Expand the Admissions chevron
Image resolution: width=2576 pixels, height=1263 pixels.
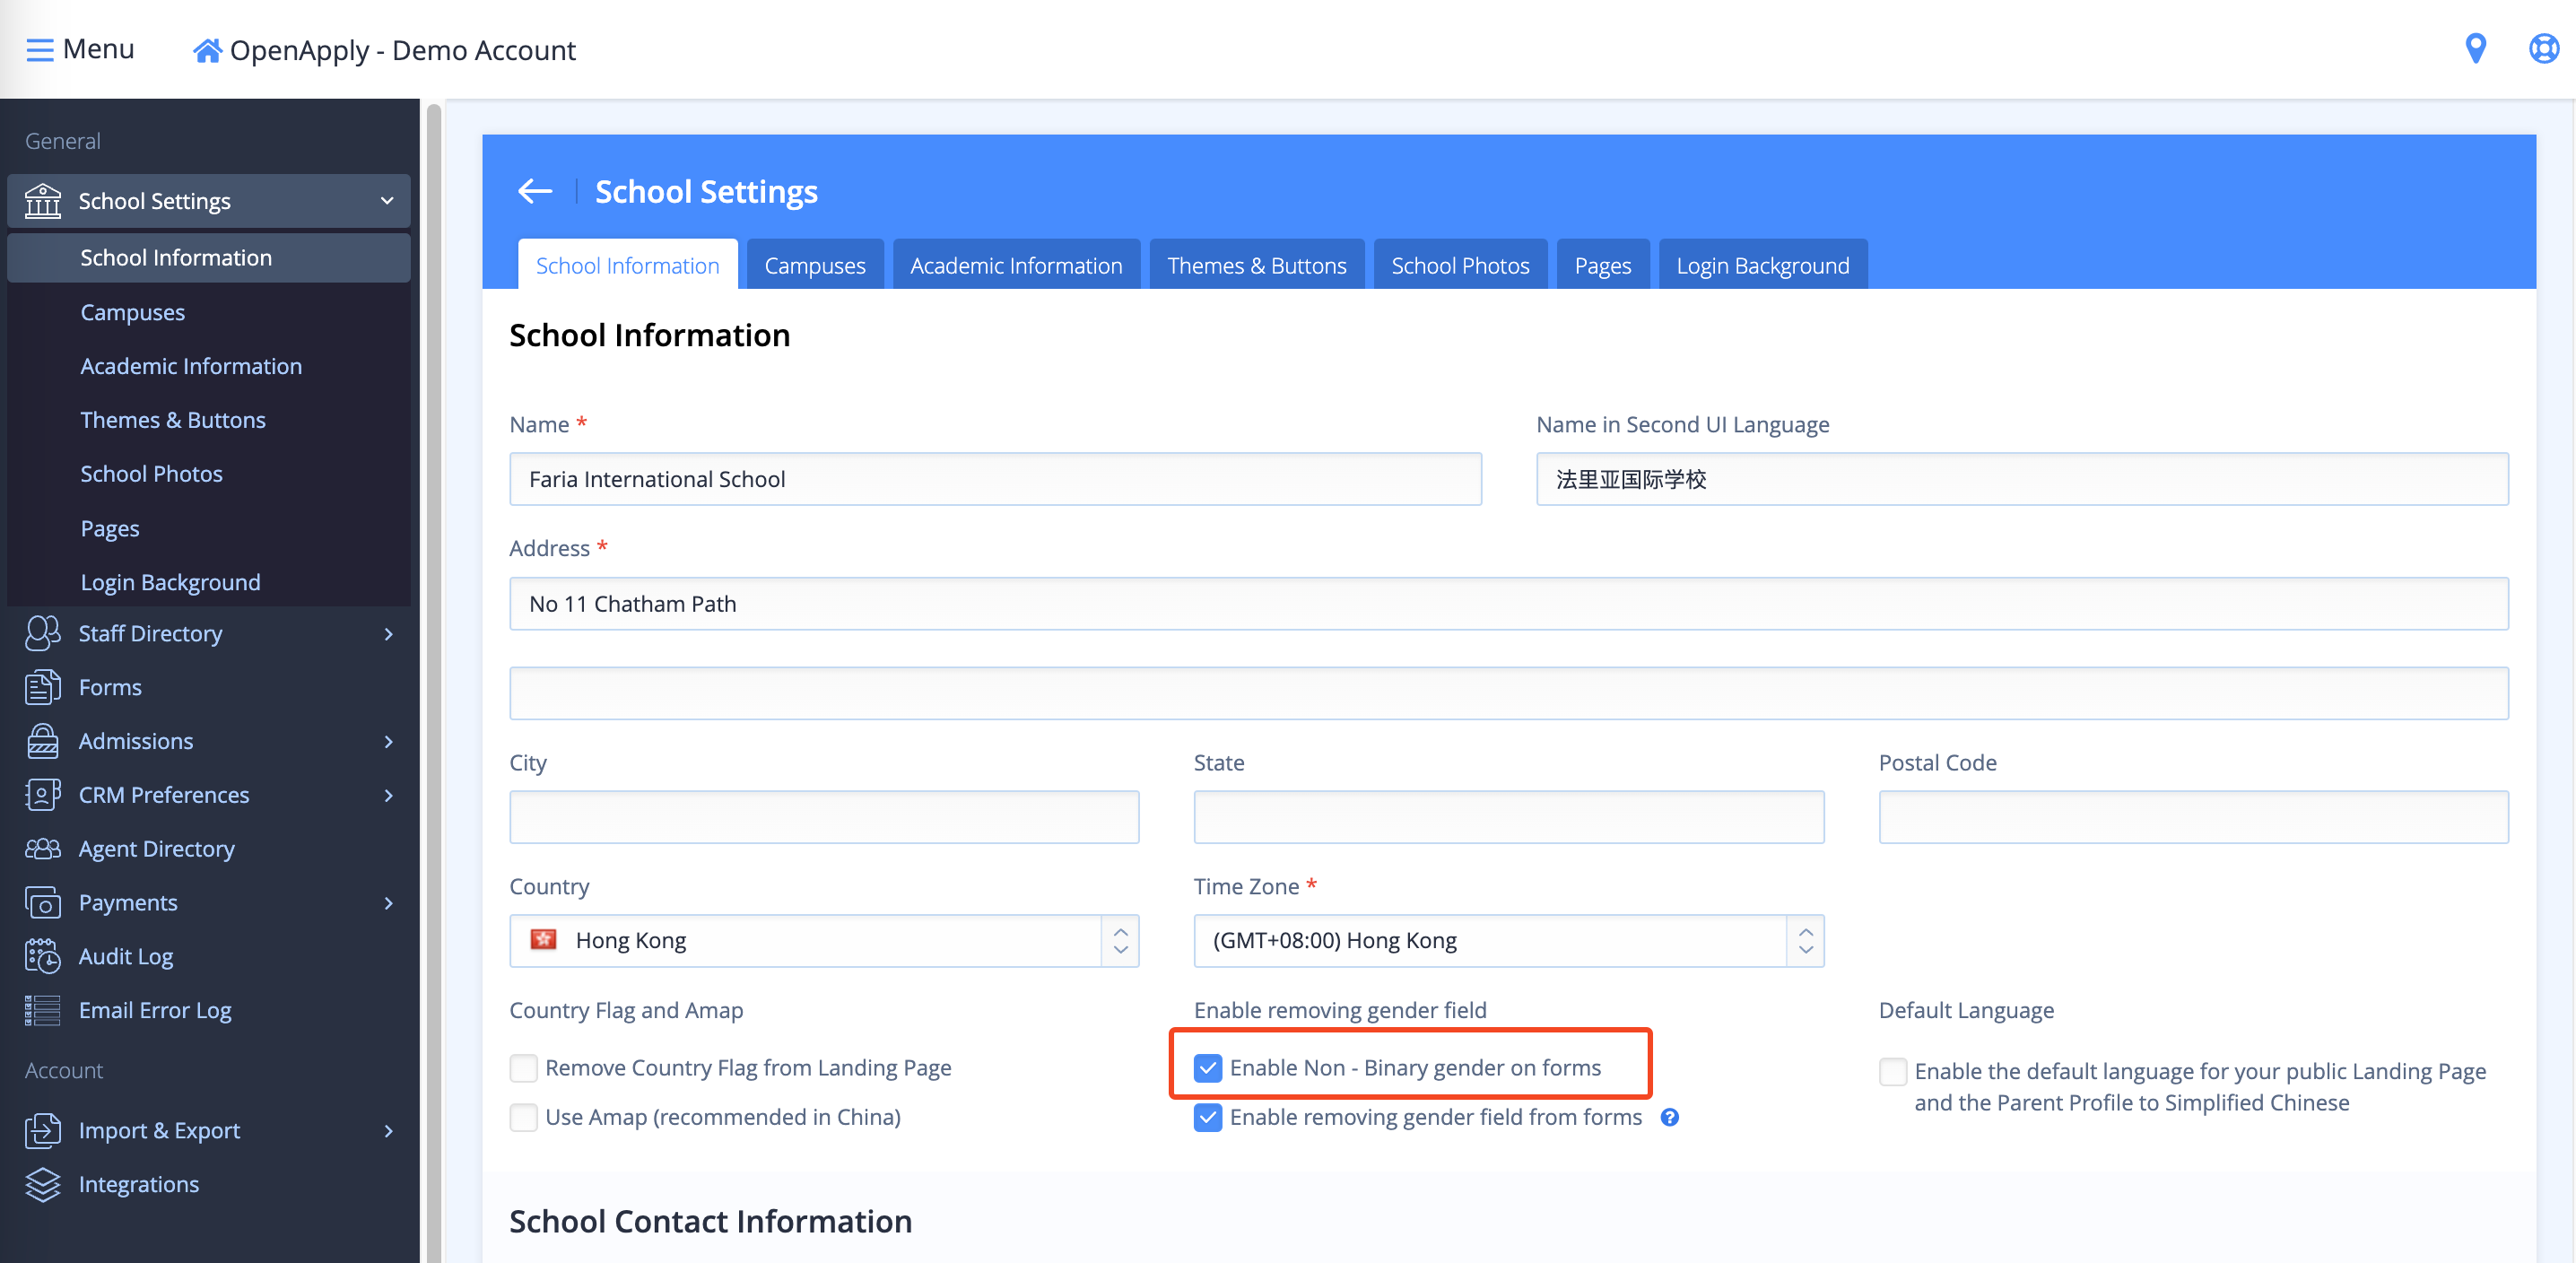pos(388,741)
